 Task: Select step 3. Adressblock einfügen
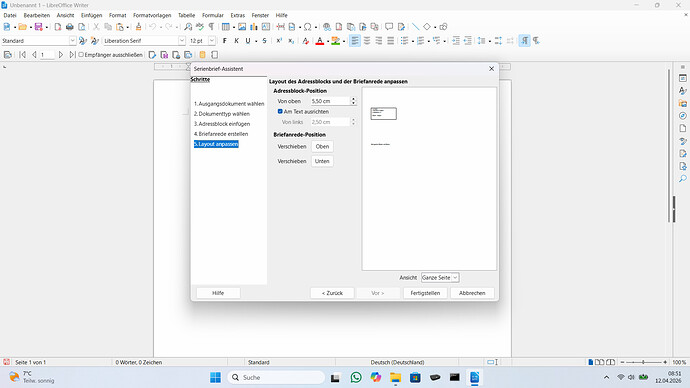point(222,124)
